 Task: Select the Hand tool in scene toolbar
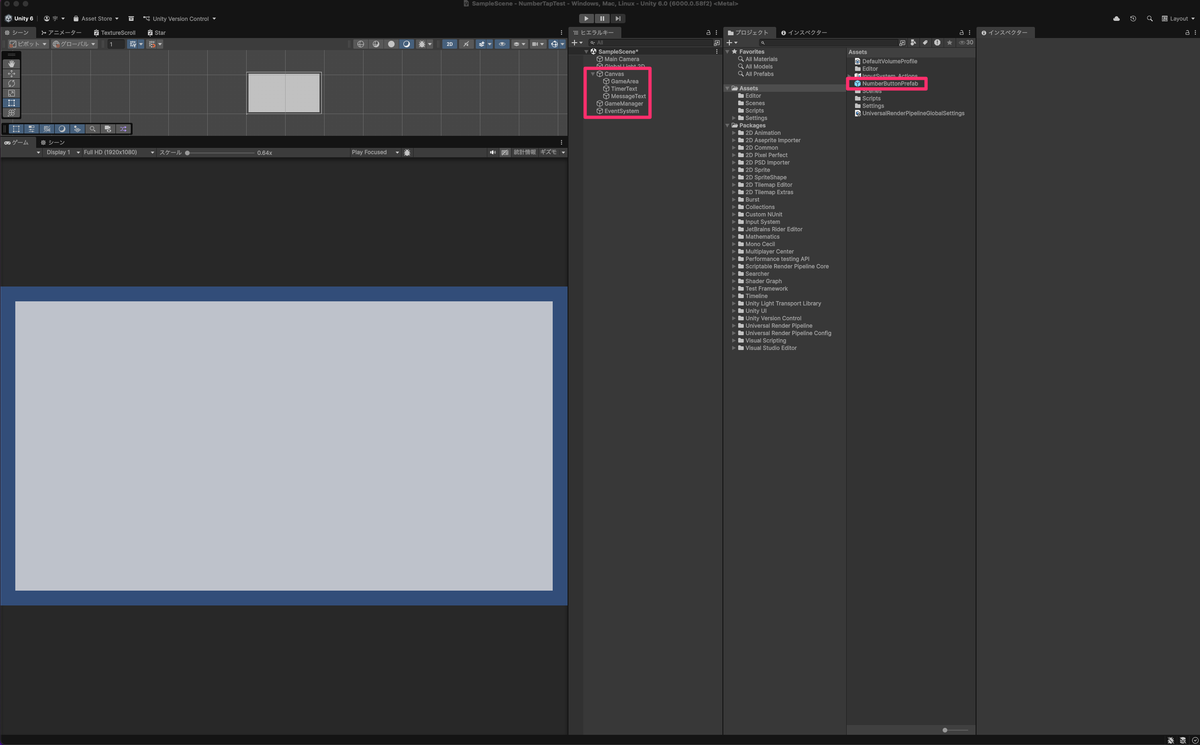[x=12, y=63]
